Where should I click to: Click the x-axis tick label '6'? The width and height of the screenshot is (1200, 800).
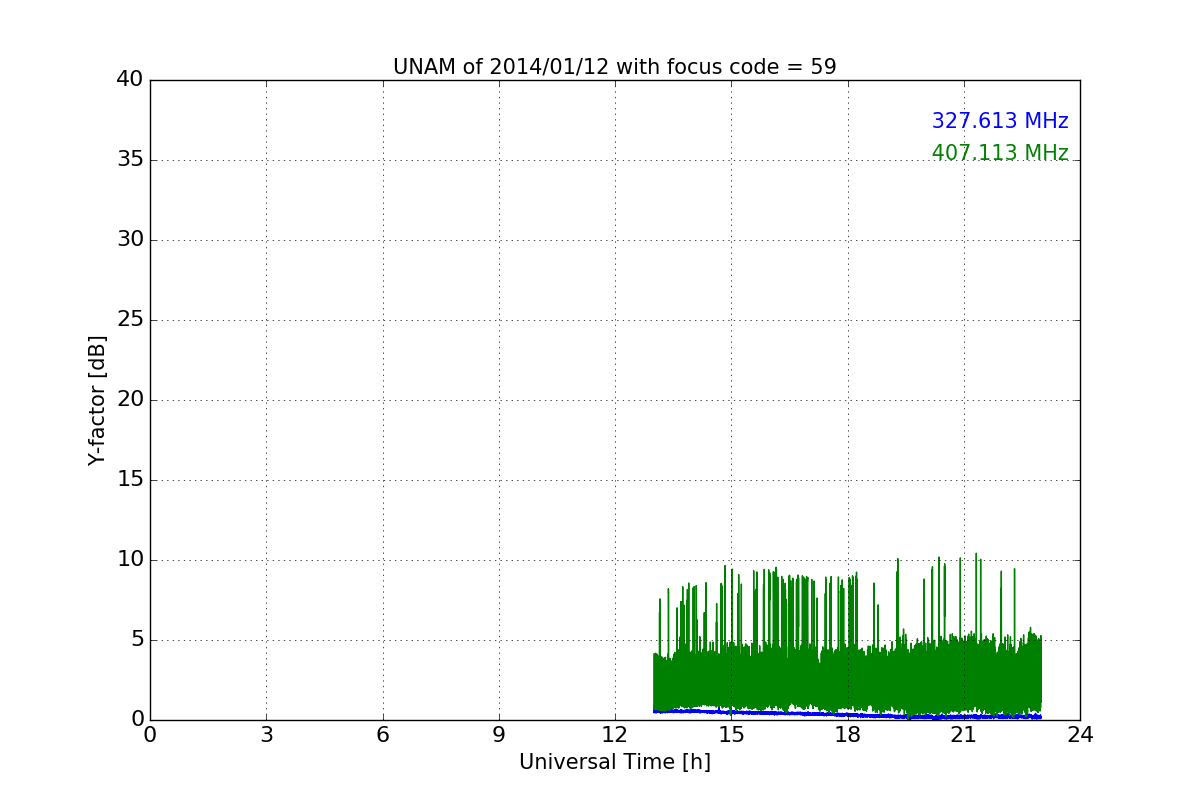pyautogui.click(x=382, y=735)
